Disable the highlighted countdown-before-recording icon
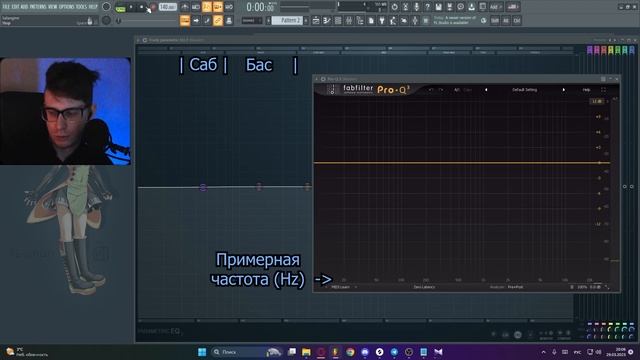Image resolution: width=640 pixels, height=360 pixels. (207, 7)
